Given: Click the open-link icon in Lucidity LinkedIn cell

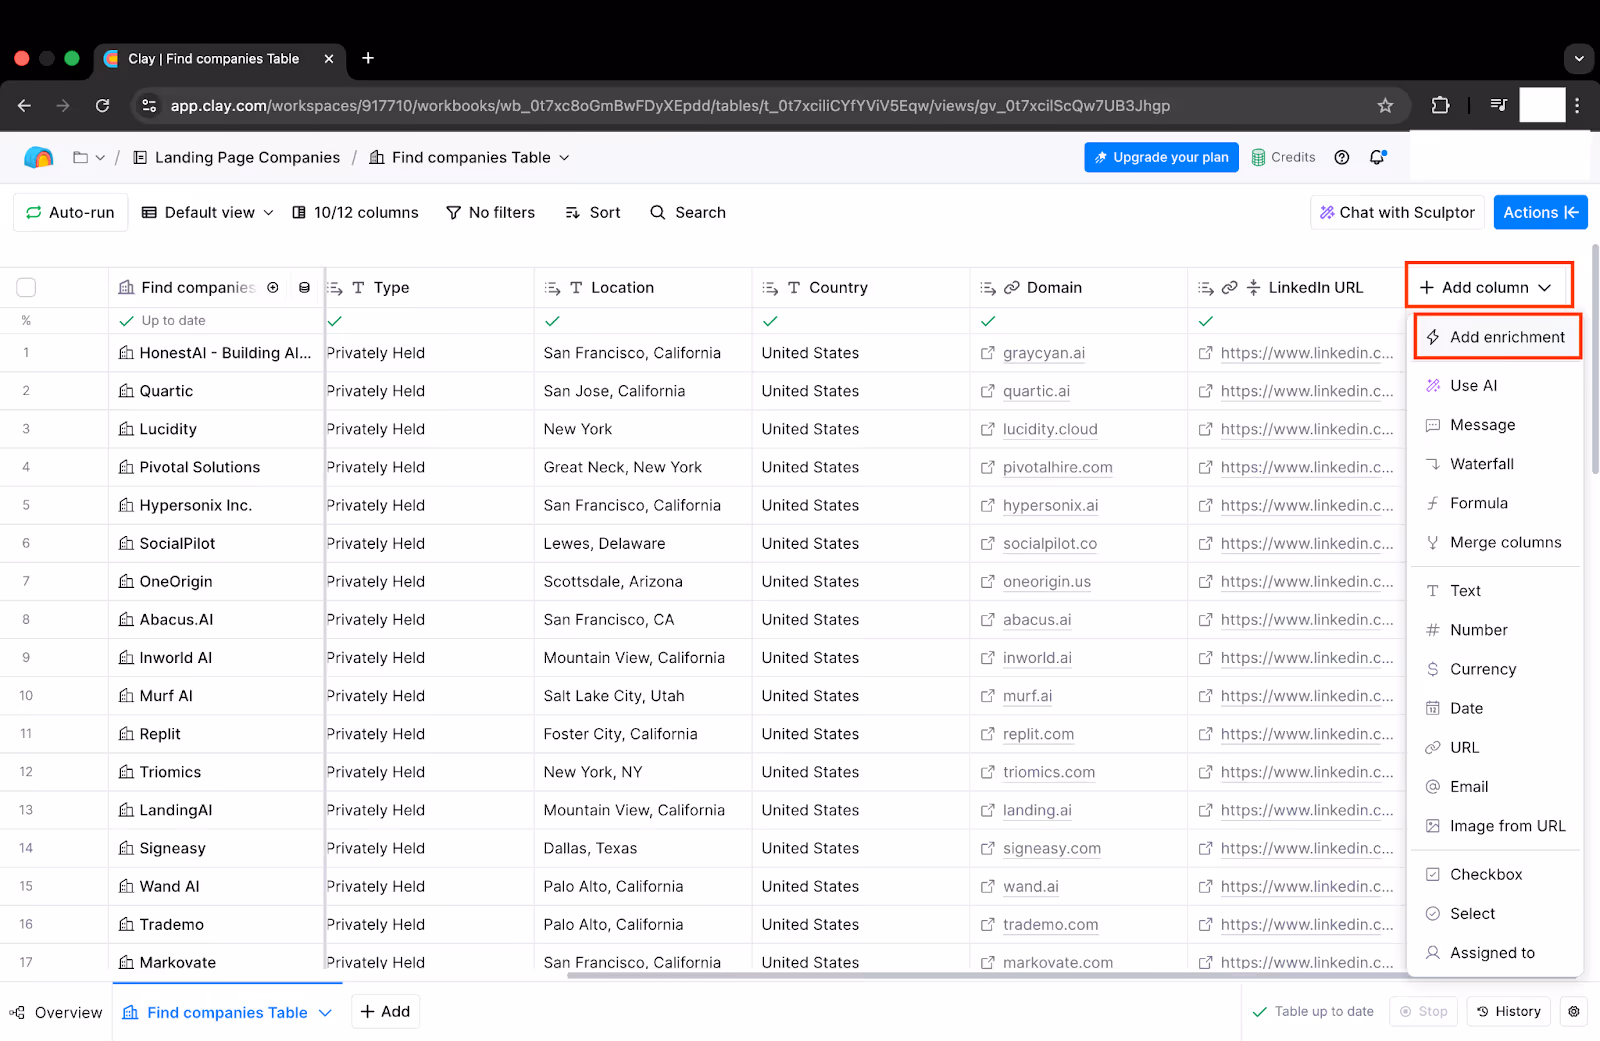Looking at the screenshot, I should (1205, 429).
